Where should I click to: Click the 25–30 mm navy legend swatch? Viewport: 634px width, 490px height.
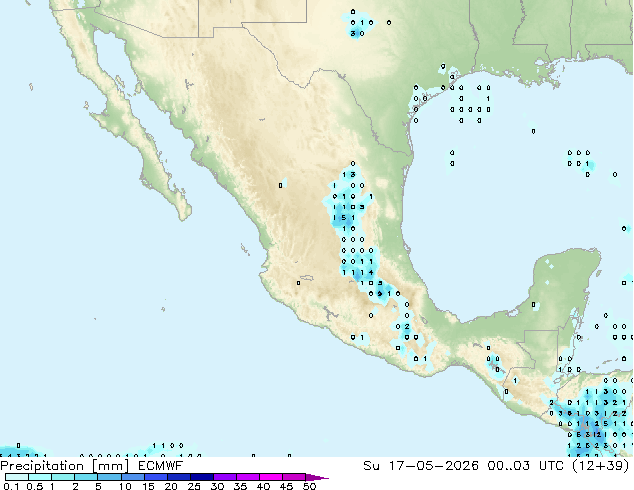(202, 477)
